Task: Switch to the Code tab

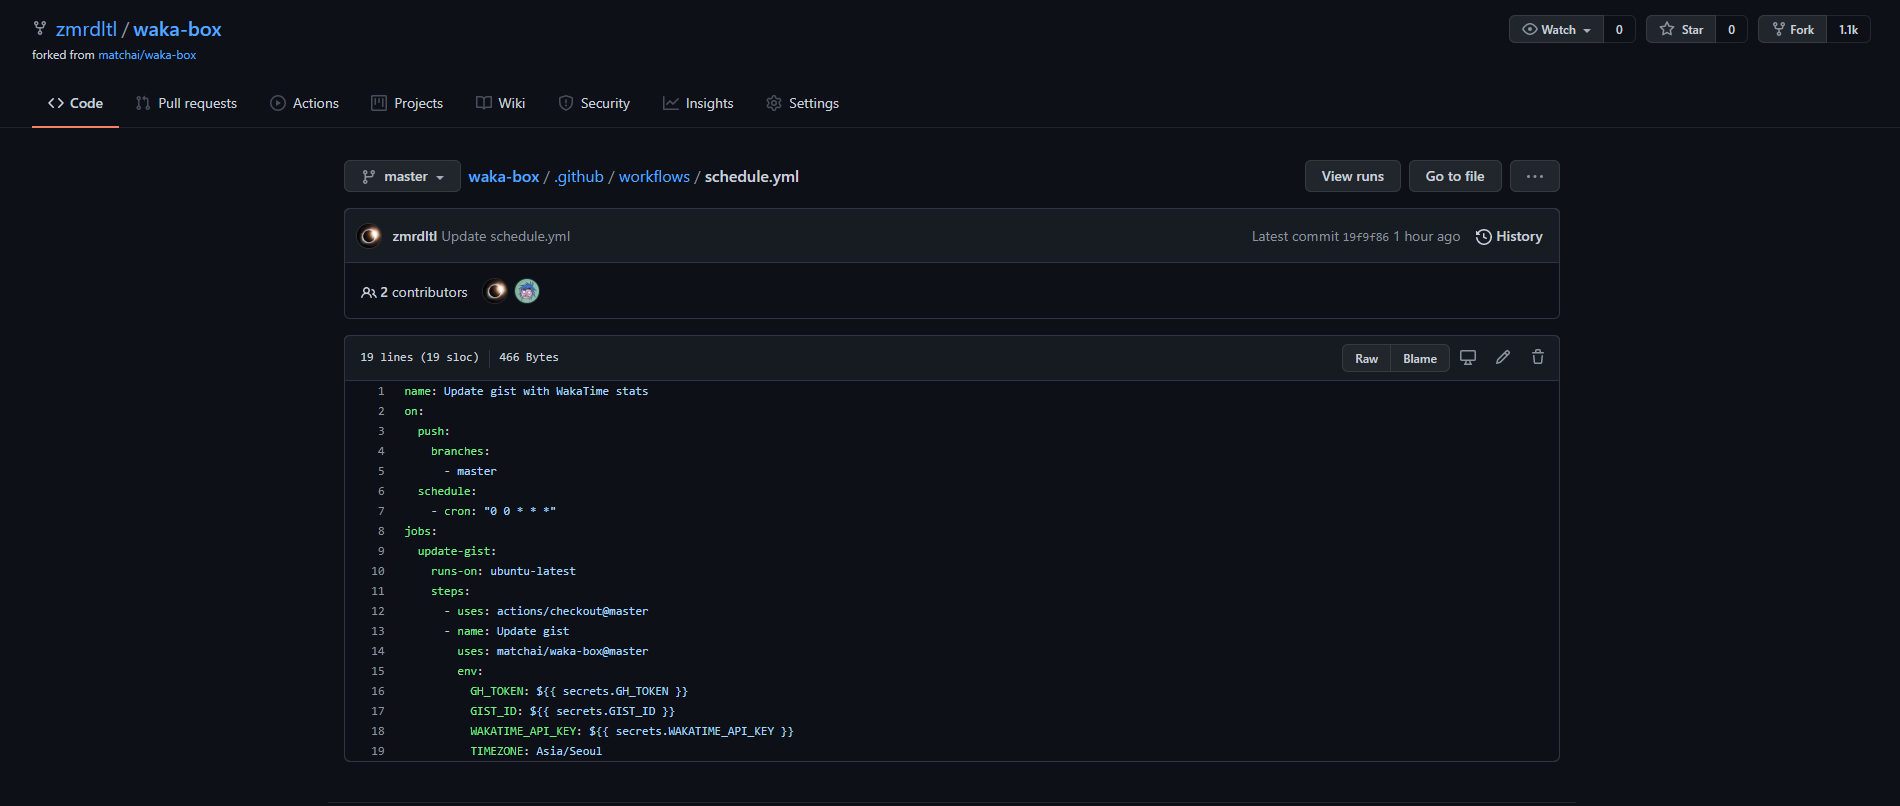Action: click(x=75, y=103)
